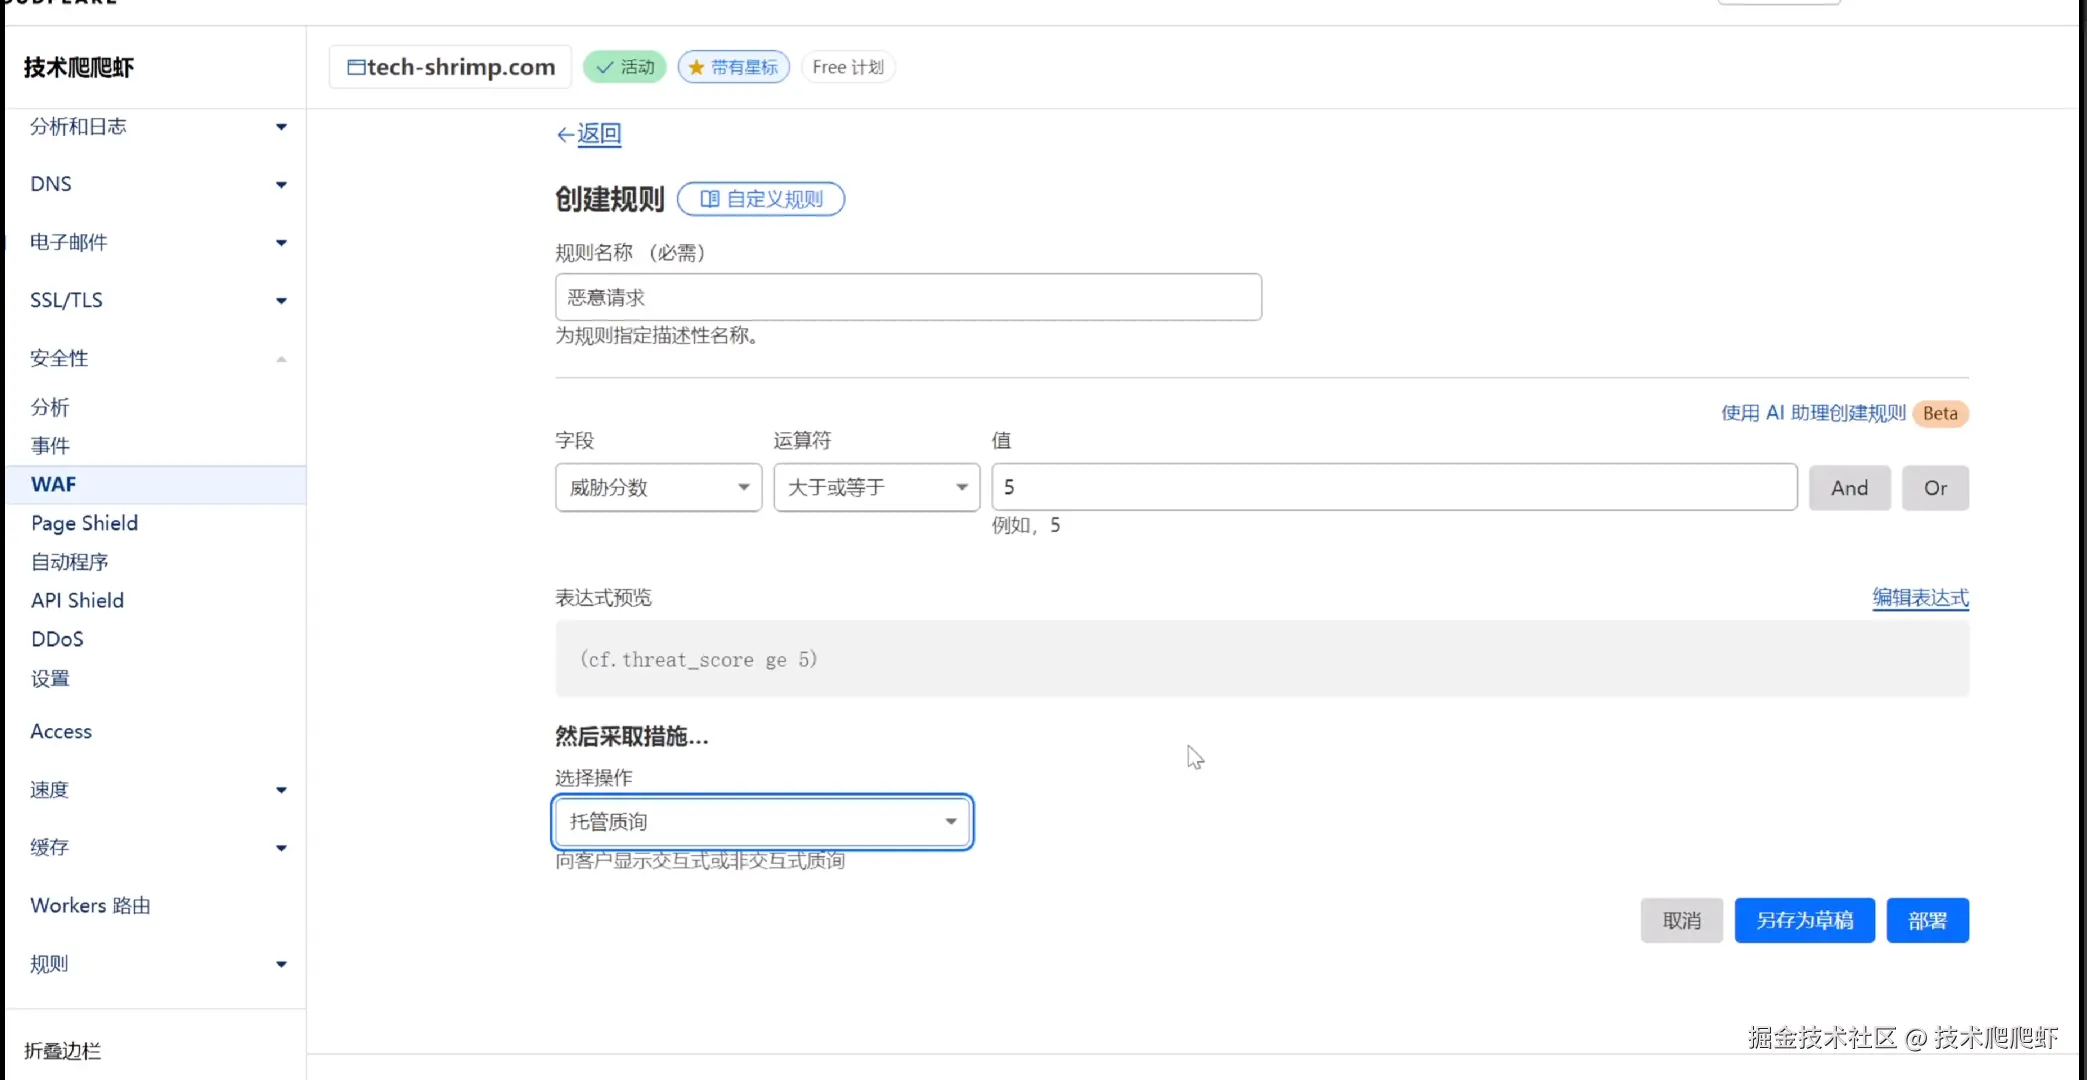
Task: Click the star icon in 带有星标 badge
Action: click(697, 67)
